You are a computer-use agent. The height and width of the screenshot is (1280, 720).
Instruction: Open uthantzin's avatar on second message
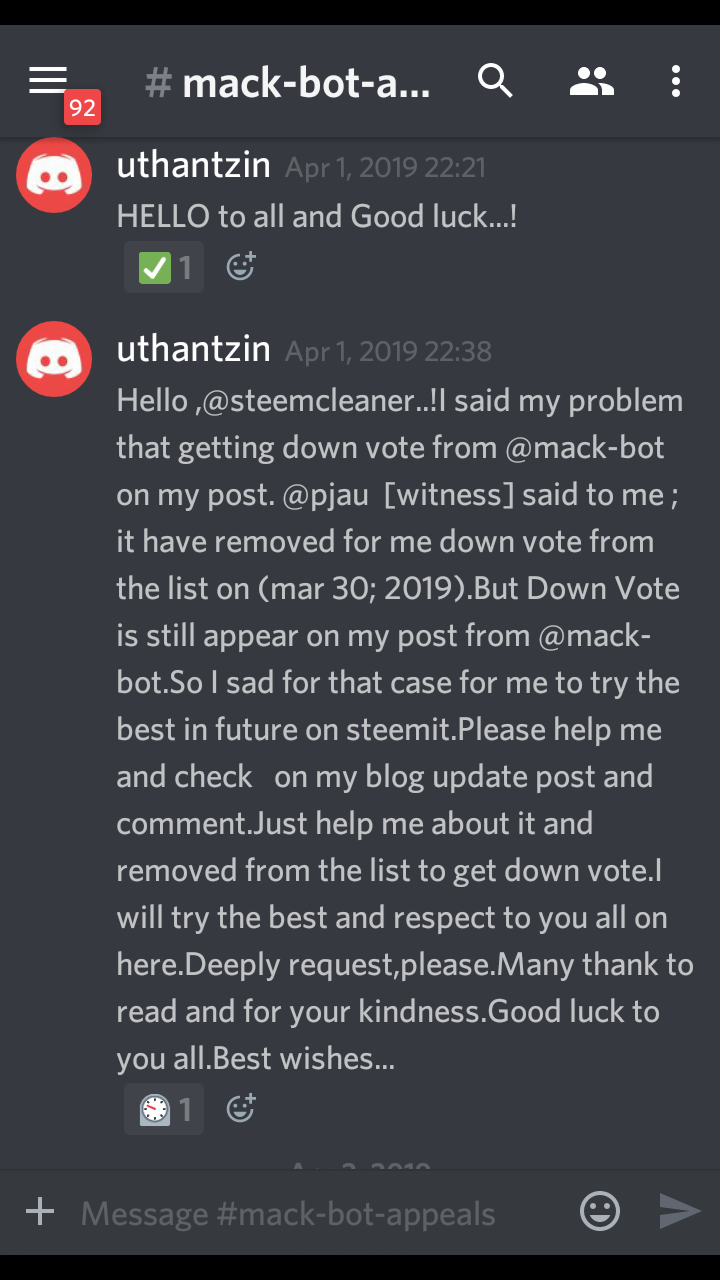[54, 358]
